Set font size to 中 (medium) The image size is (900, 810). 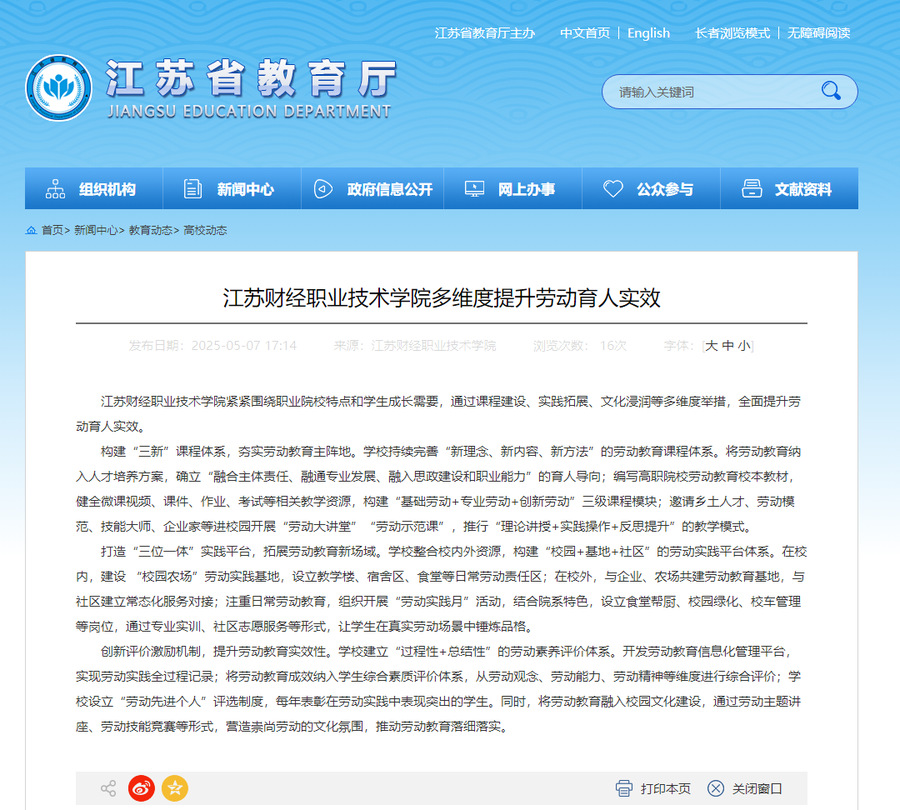[728, 346]
